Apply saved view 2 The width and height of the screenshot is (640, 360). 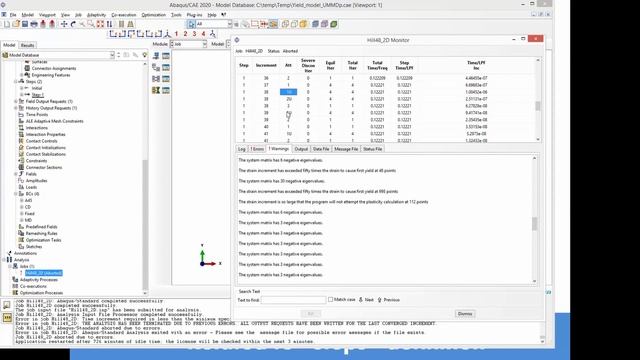coord(185,34)
